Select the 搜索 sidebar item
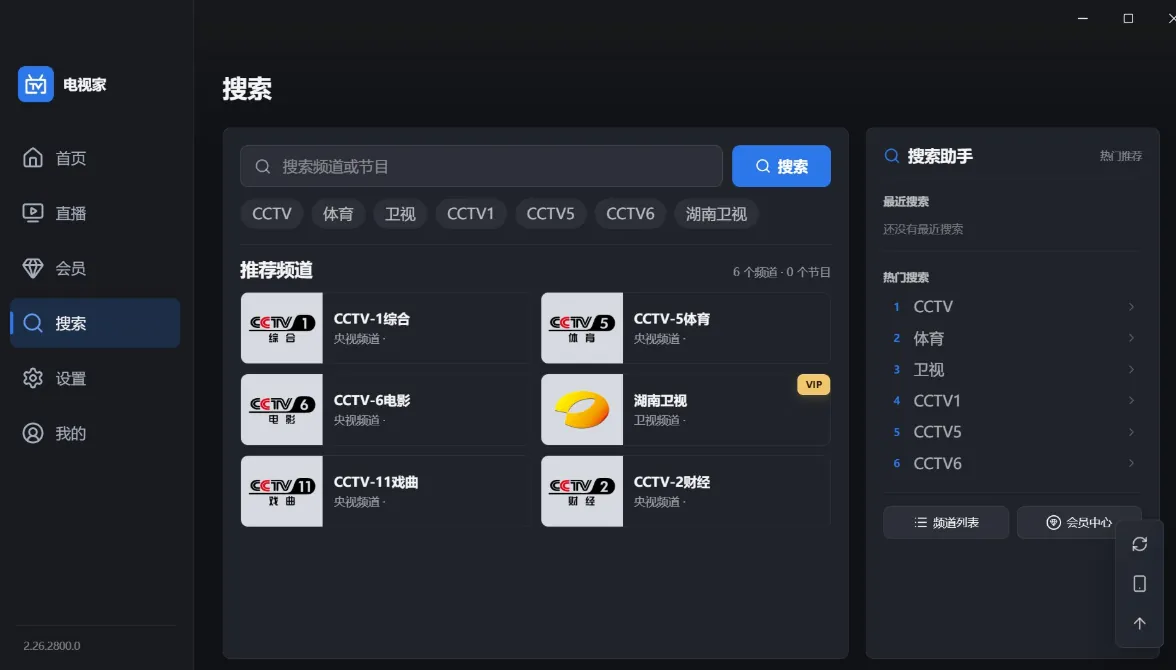 click(94, 323)
